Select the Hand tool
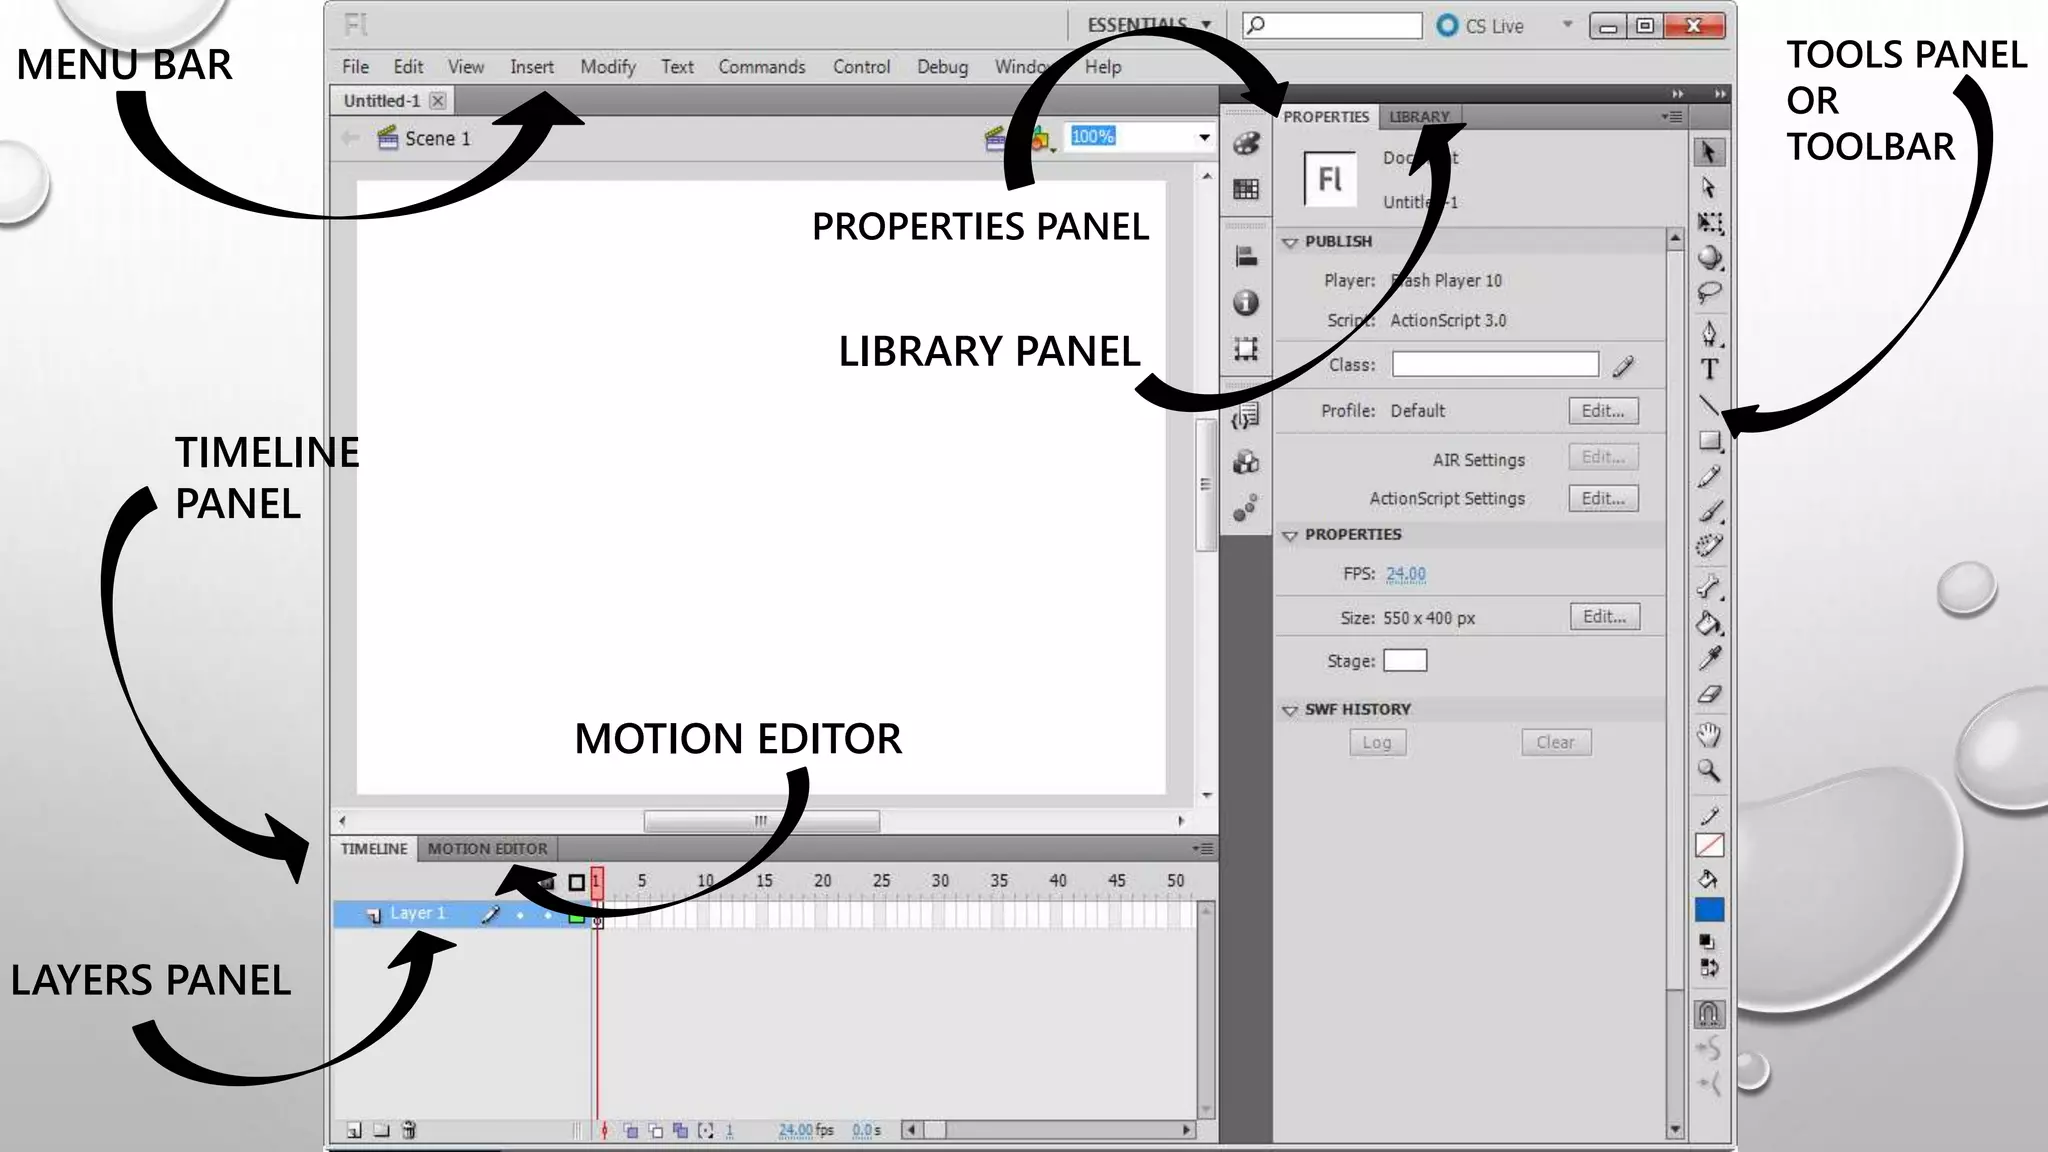 pos(1709,735)
